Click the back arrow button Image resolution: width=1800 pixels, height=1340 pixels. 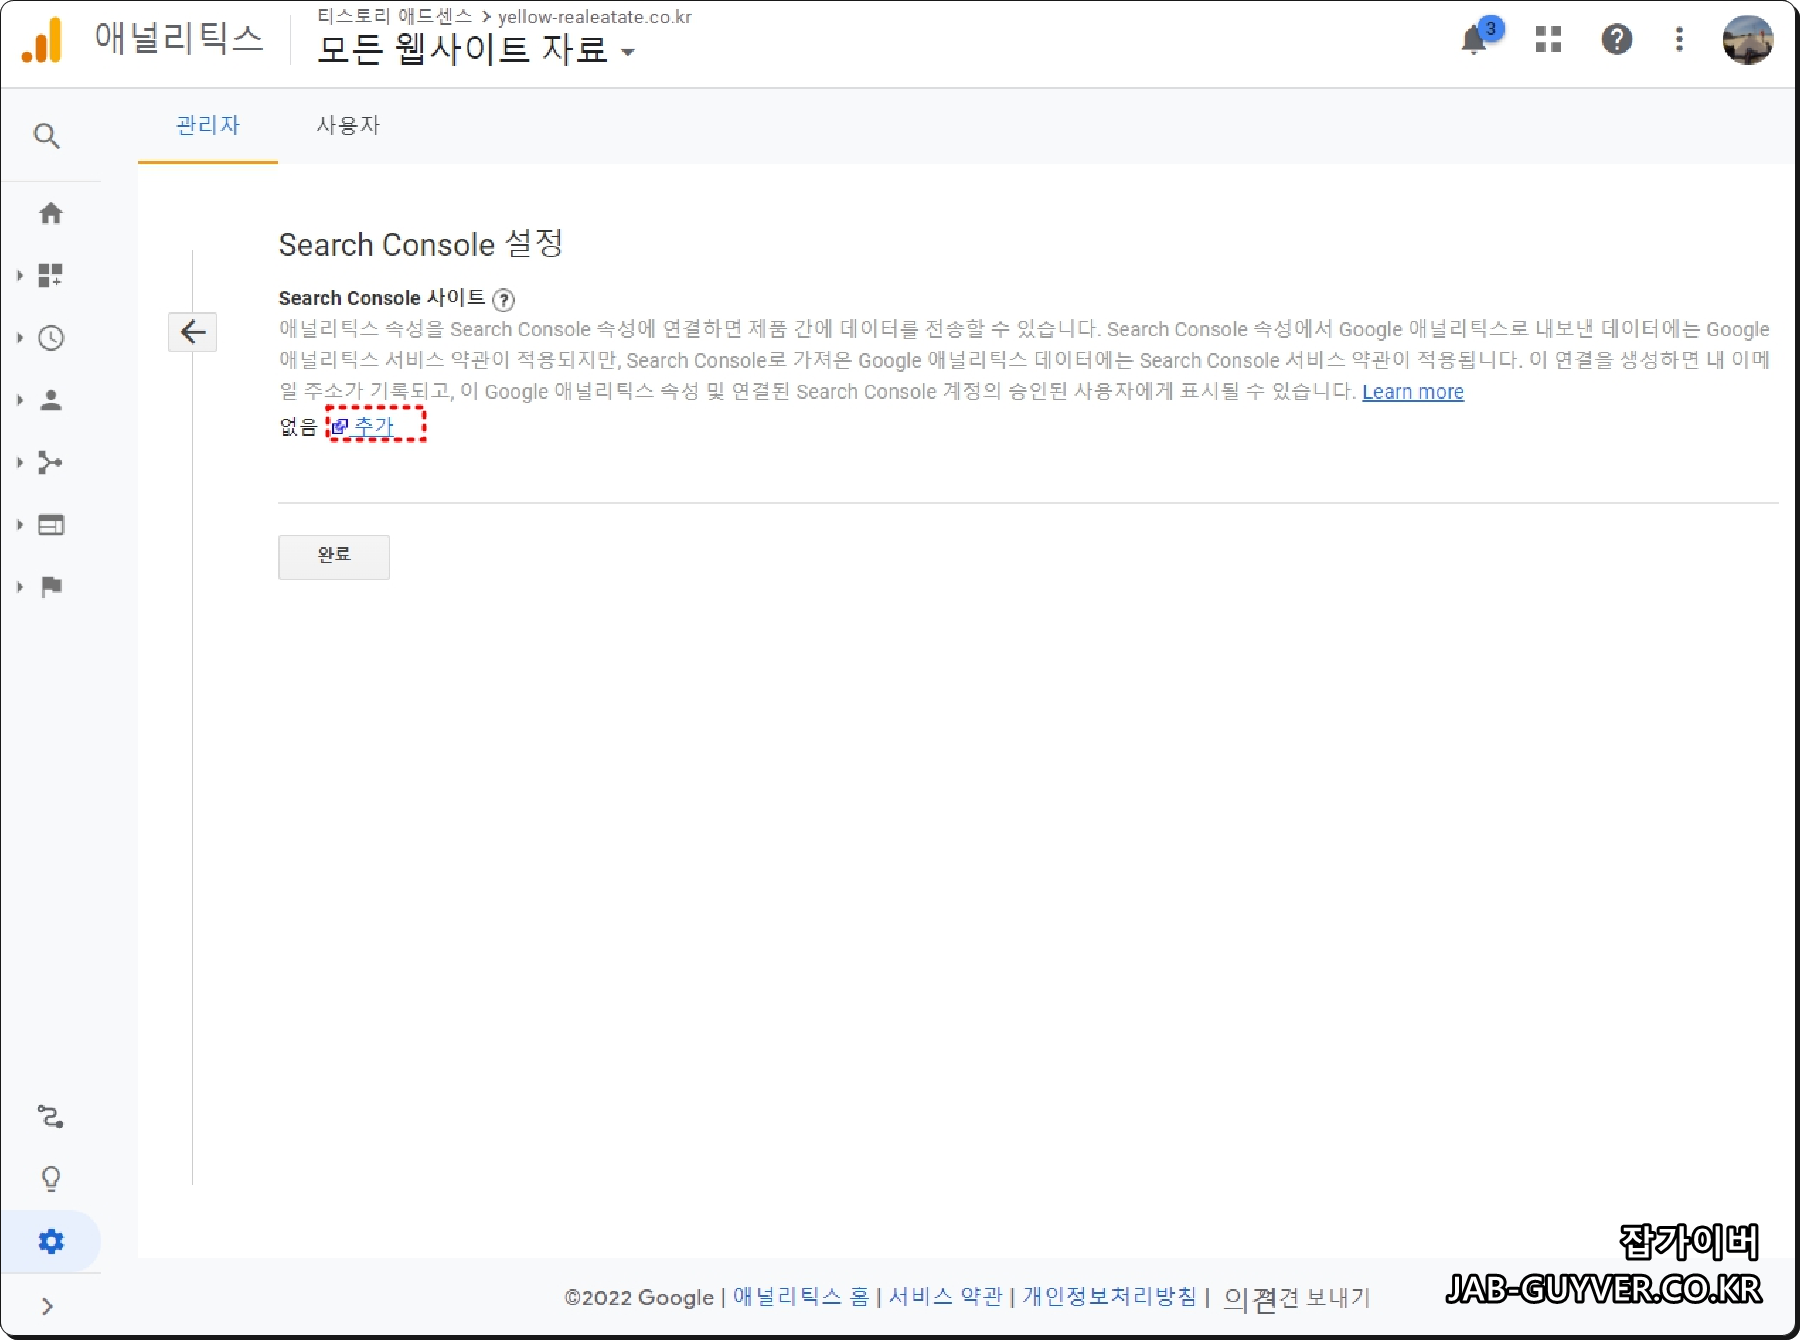(x=192, y=332)
